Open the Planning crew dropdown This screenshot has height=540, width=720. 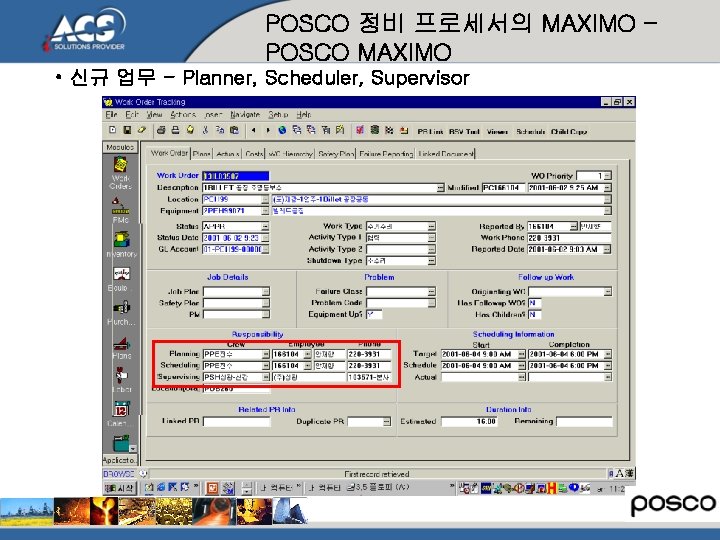(x=265, y=354)
